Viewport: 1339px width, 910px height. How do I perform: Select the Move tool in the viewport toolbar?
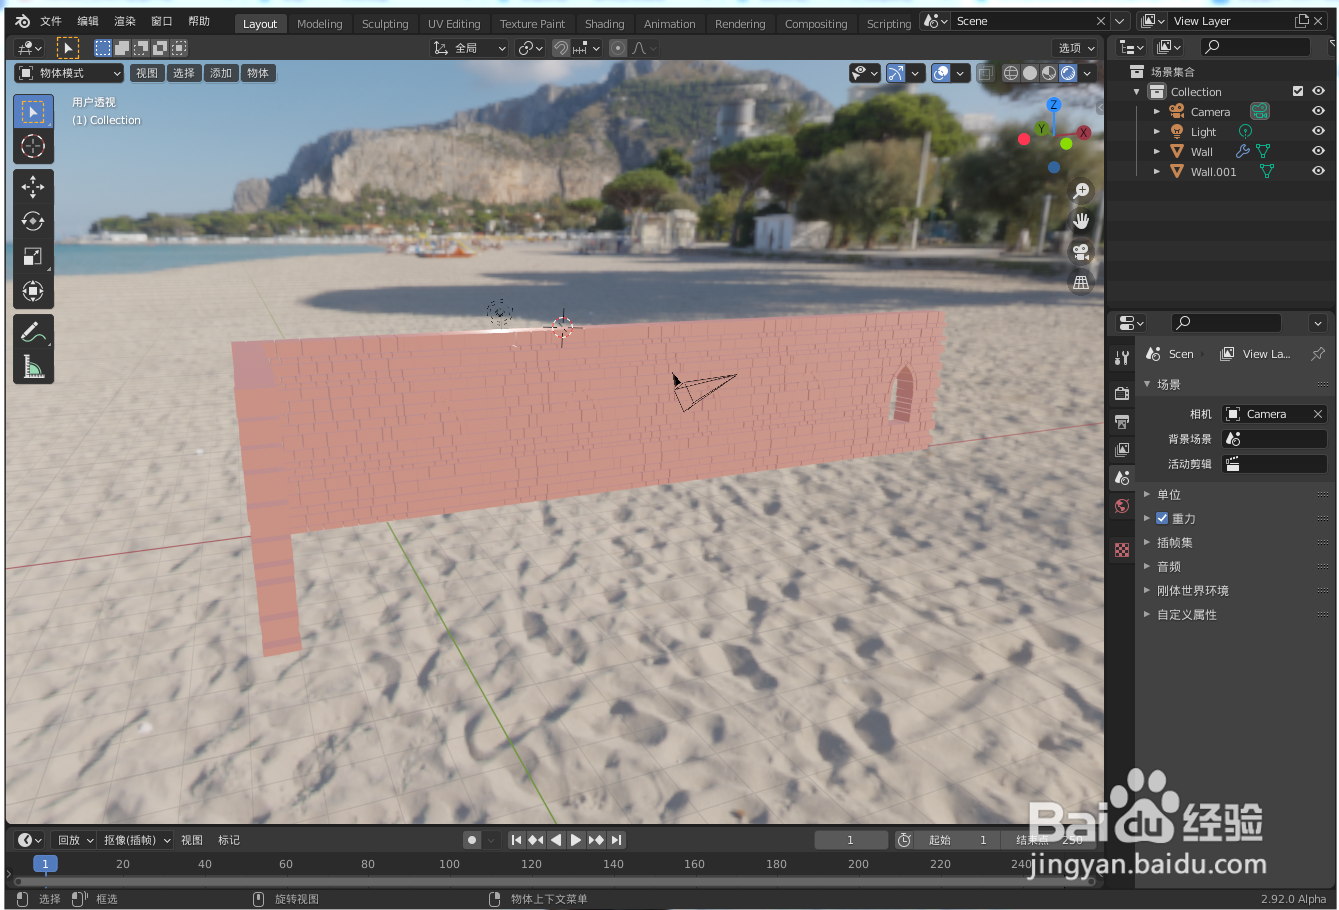tap(33, 186)
